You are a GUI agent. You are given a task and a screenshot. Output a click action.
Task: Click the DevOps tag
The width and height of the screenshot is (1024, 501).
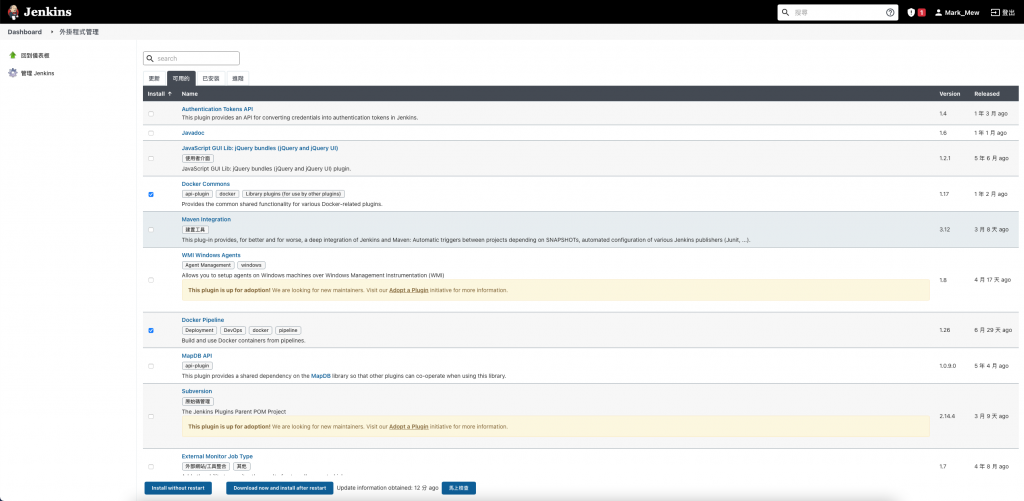tap(233, 331)
